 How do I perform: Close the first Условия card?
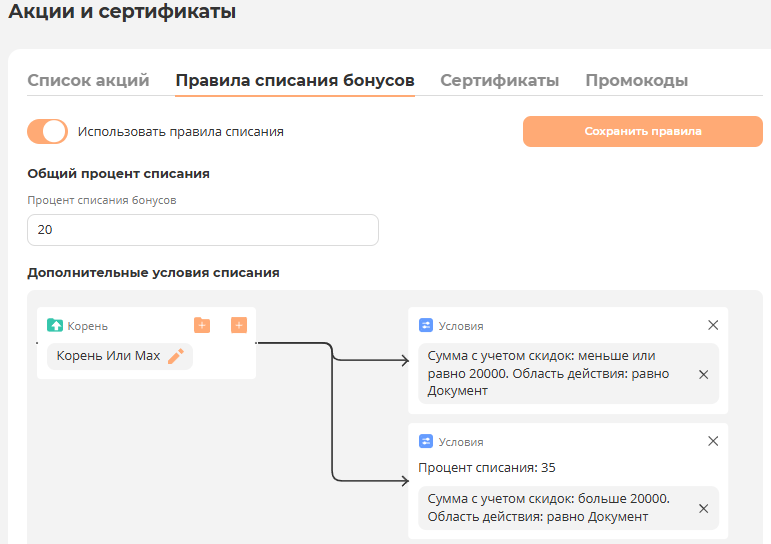713,325
